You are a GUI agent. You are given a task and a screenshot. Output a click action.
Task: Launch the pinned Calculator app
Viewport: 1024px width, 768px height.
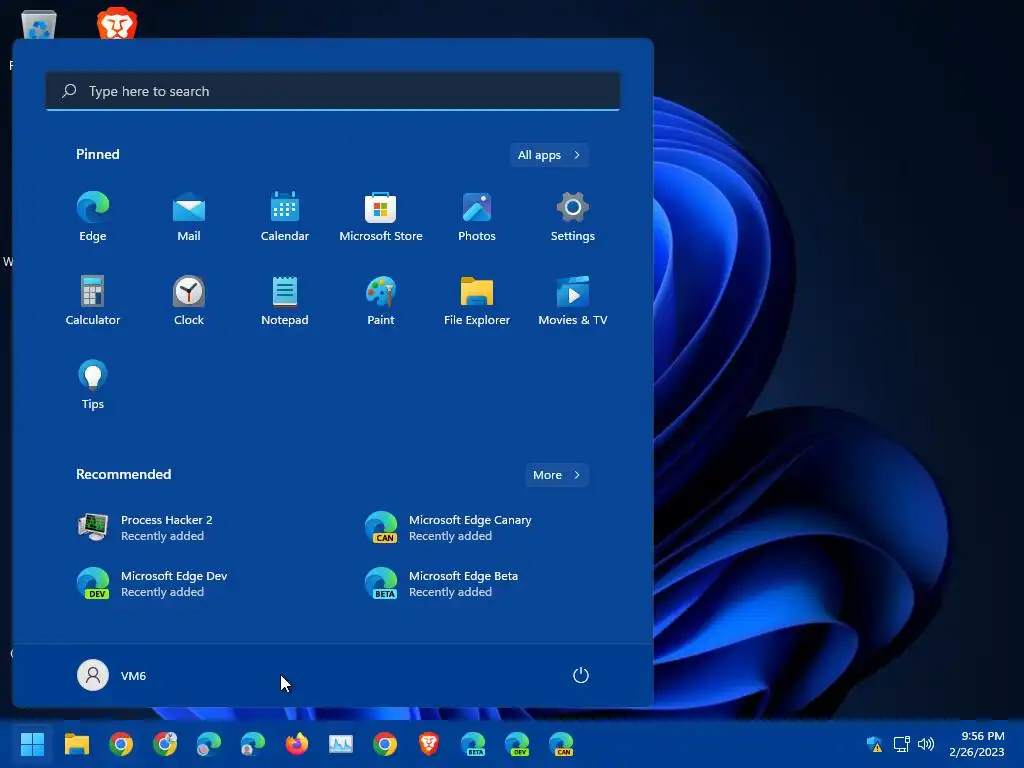(x=93, y=301)
